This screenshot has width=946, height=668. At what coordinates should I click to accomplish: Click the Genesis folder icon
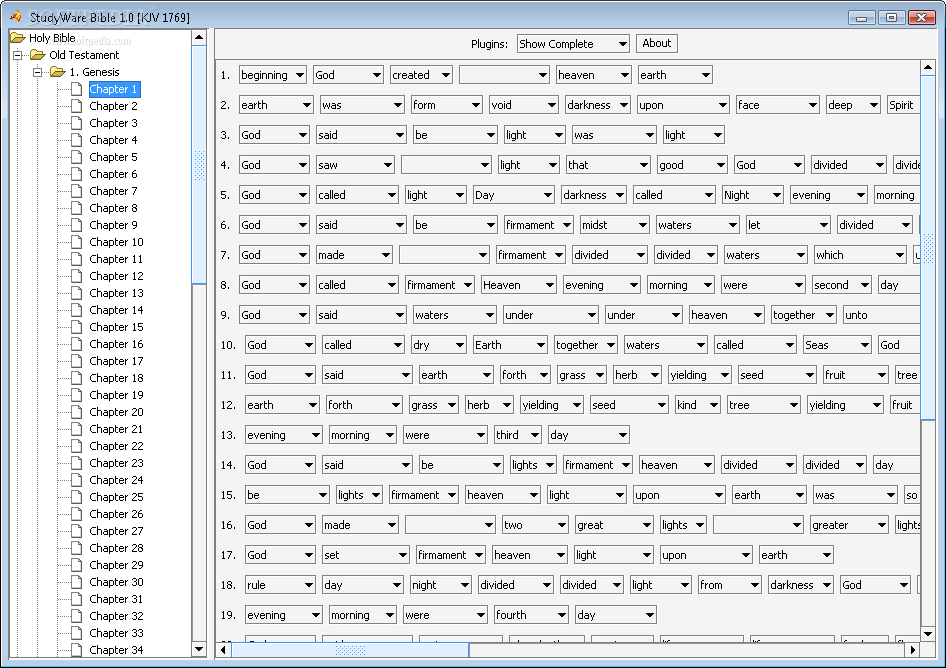58,72
